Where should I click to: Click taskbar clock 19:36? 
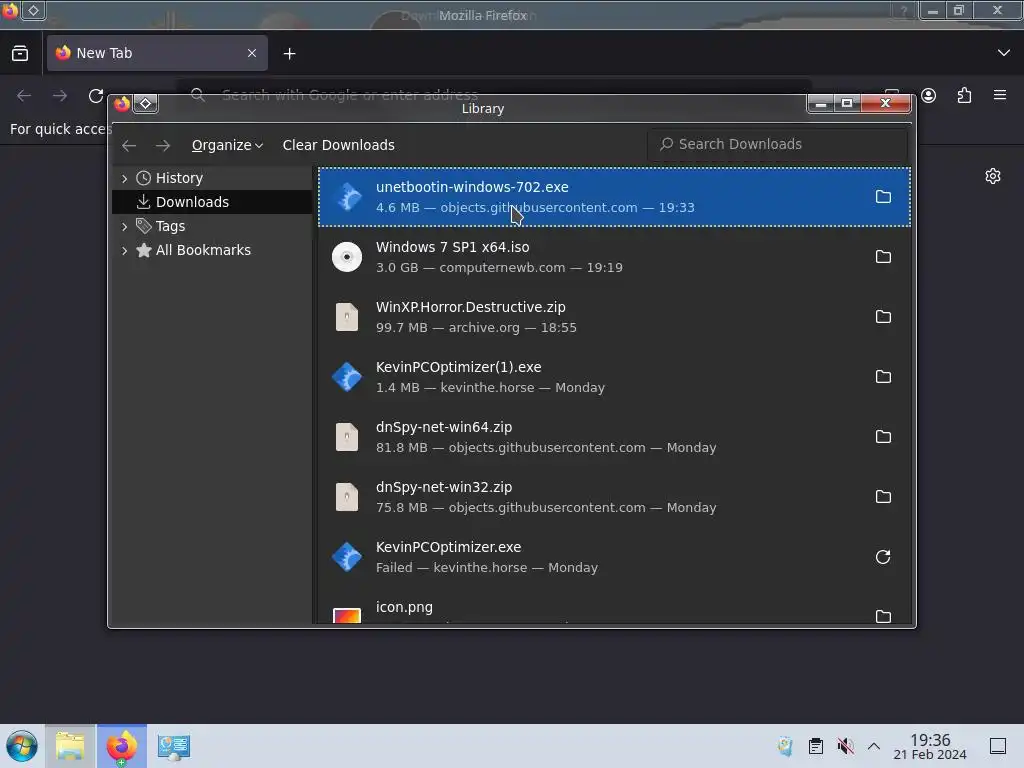pyautogui.click(x=930, y=746)
